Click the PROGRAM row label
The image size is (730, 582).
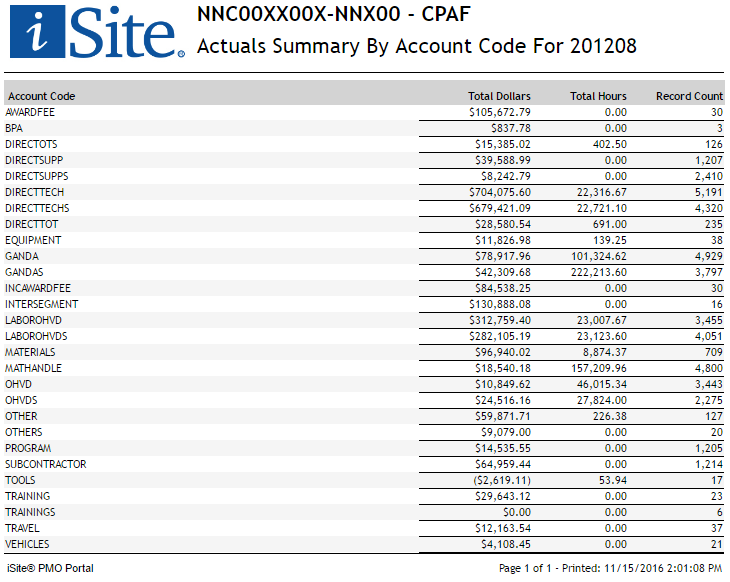click(x=28, y=448)
